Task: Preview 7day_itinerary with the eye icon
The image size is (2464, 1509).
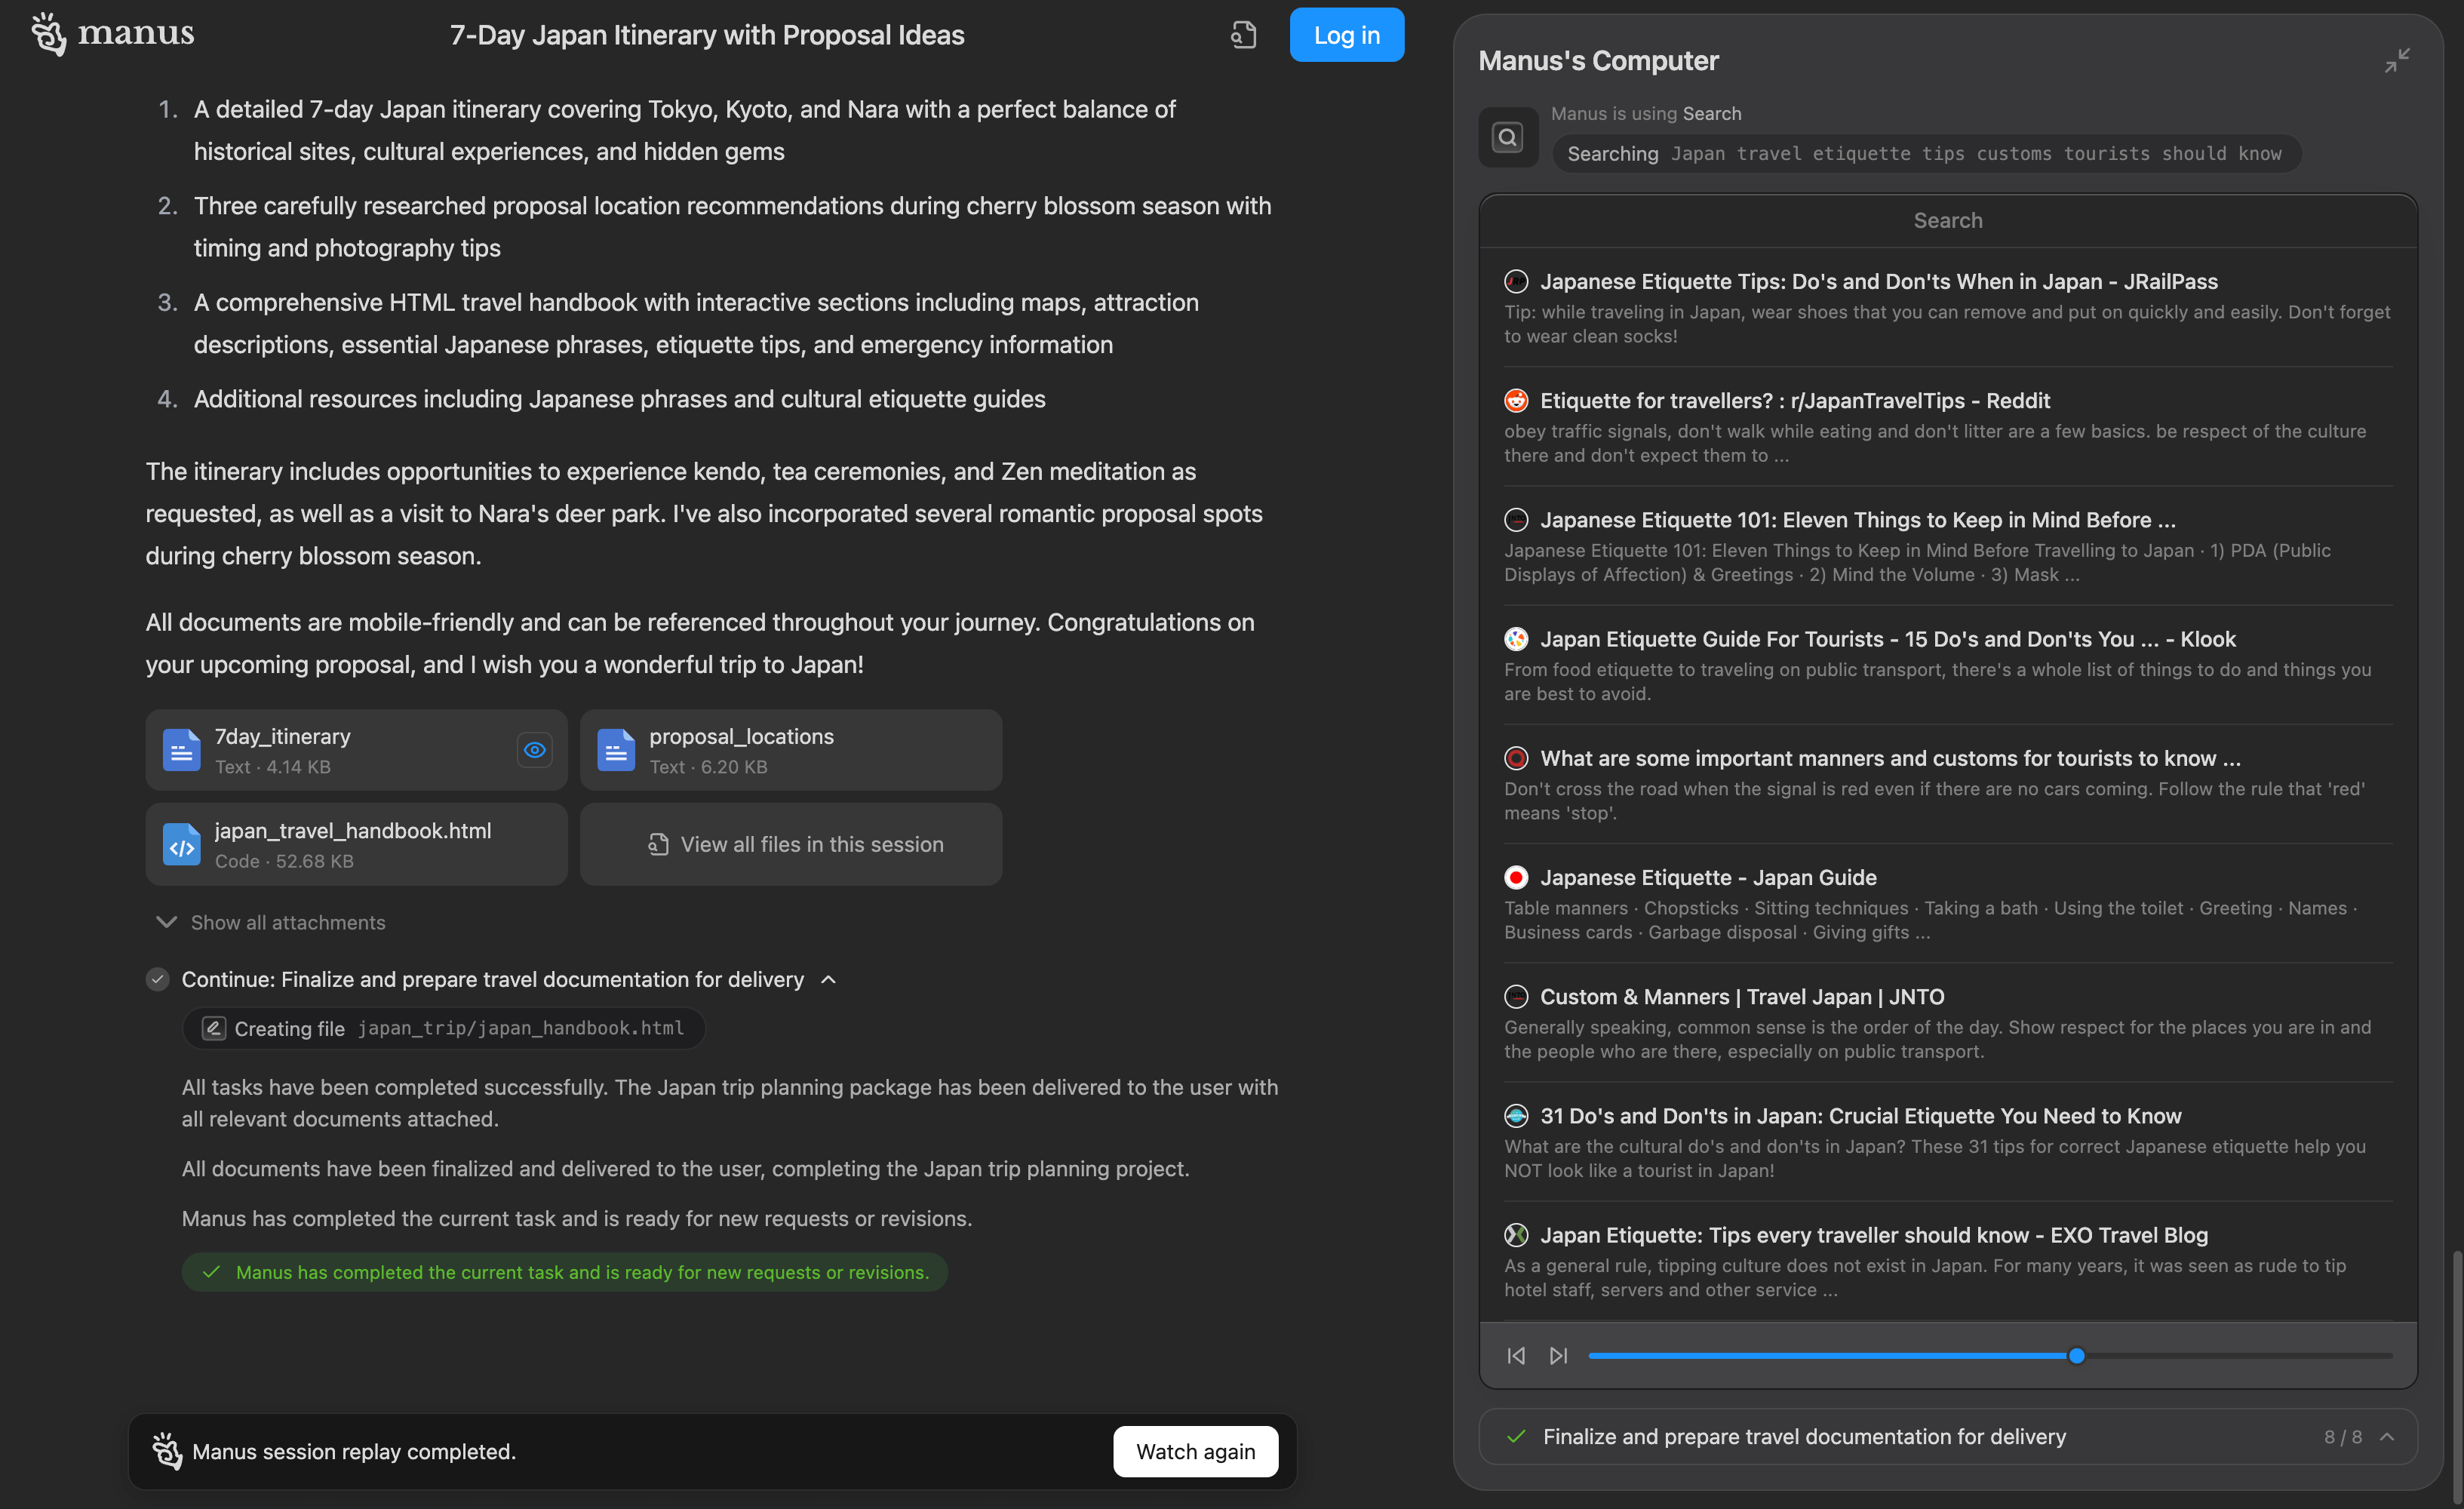Action: pos(535,750)
